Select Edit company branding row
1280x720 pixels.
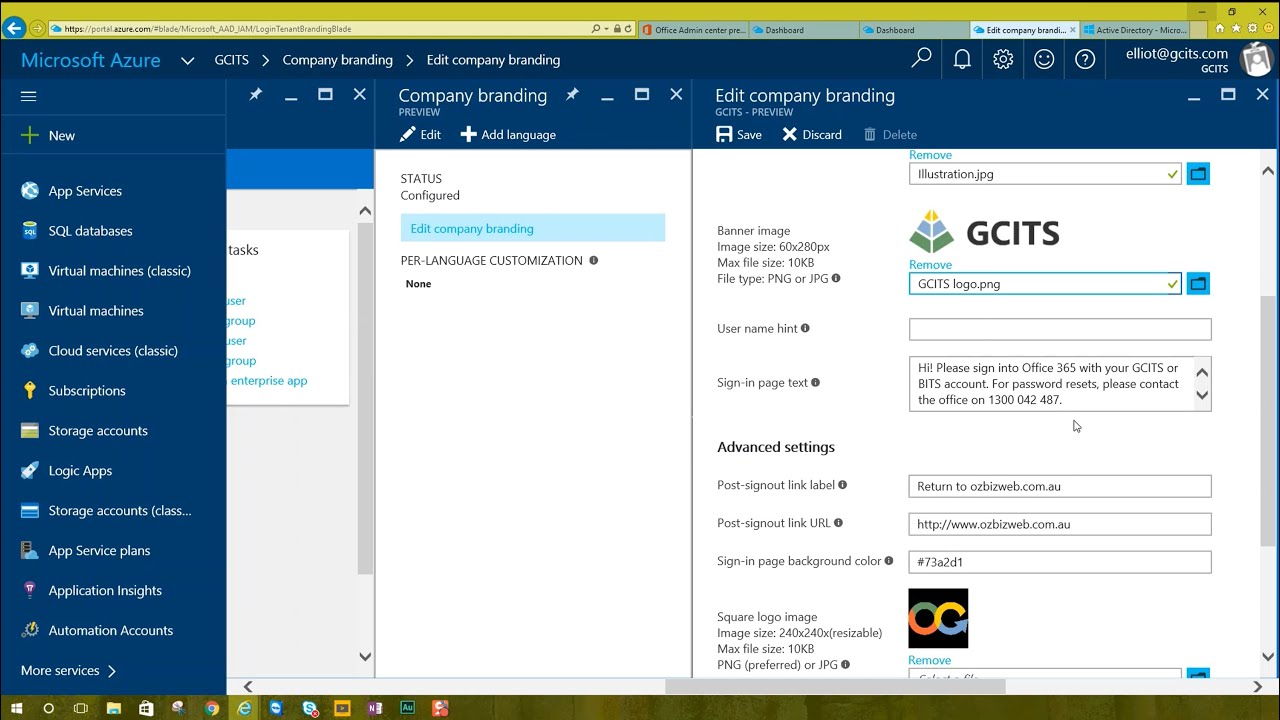coord(533,228)
